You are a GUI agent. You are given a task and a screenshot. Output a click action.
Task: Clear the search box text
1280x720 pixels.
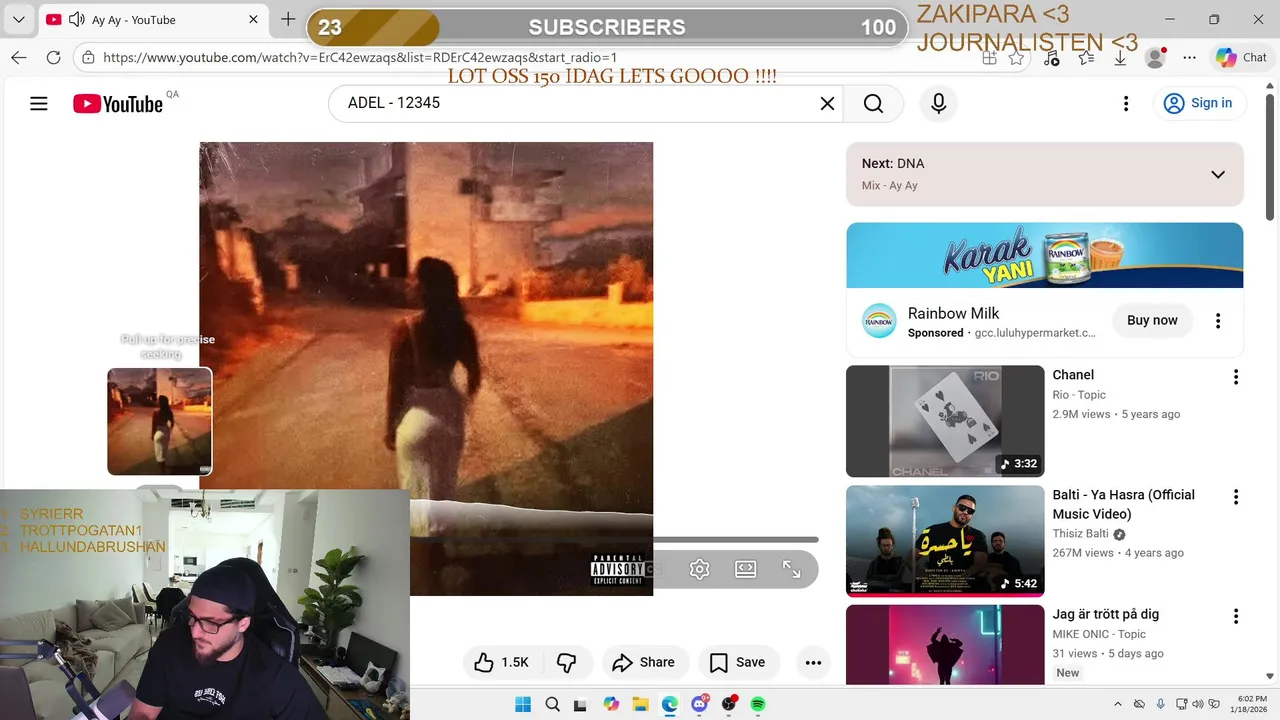(827, 103)
